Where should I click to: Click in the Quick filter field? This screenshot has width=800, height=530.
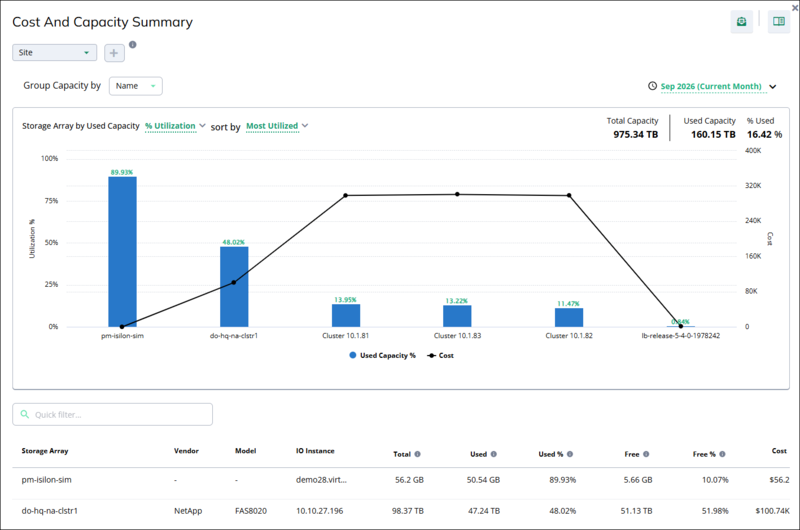point(113,414)
